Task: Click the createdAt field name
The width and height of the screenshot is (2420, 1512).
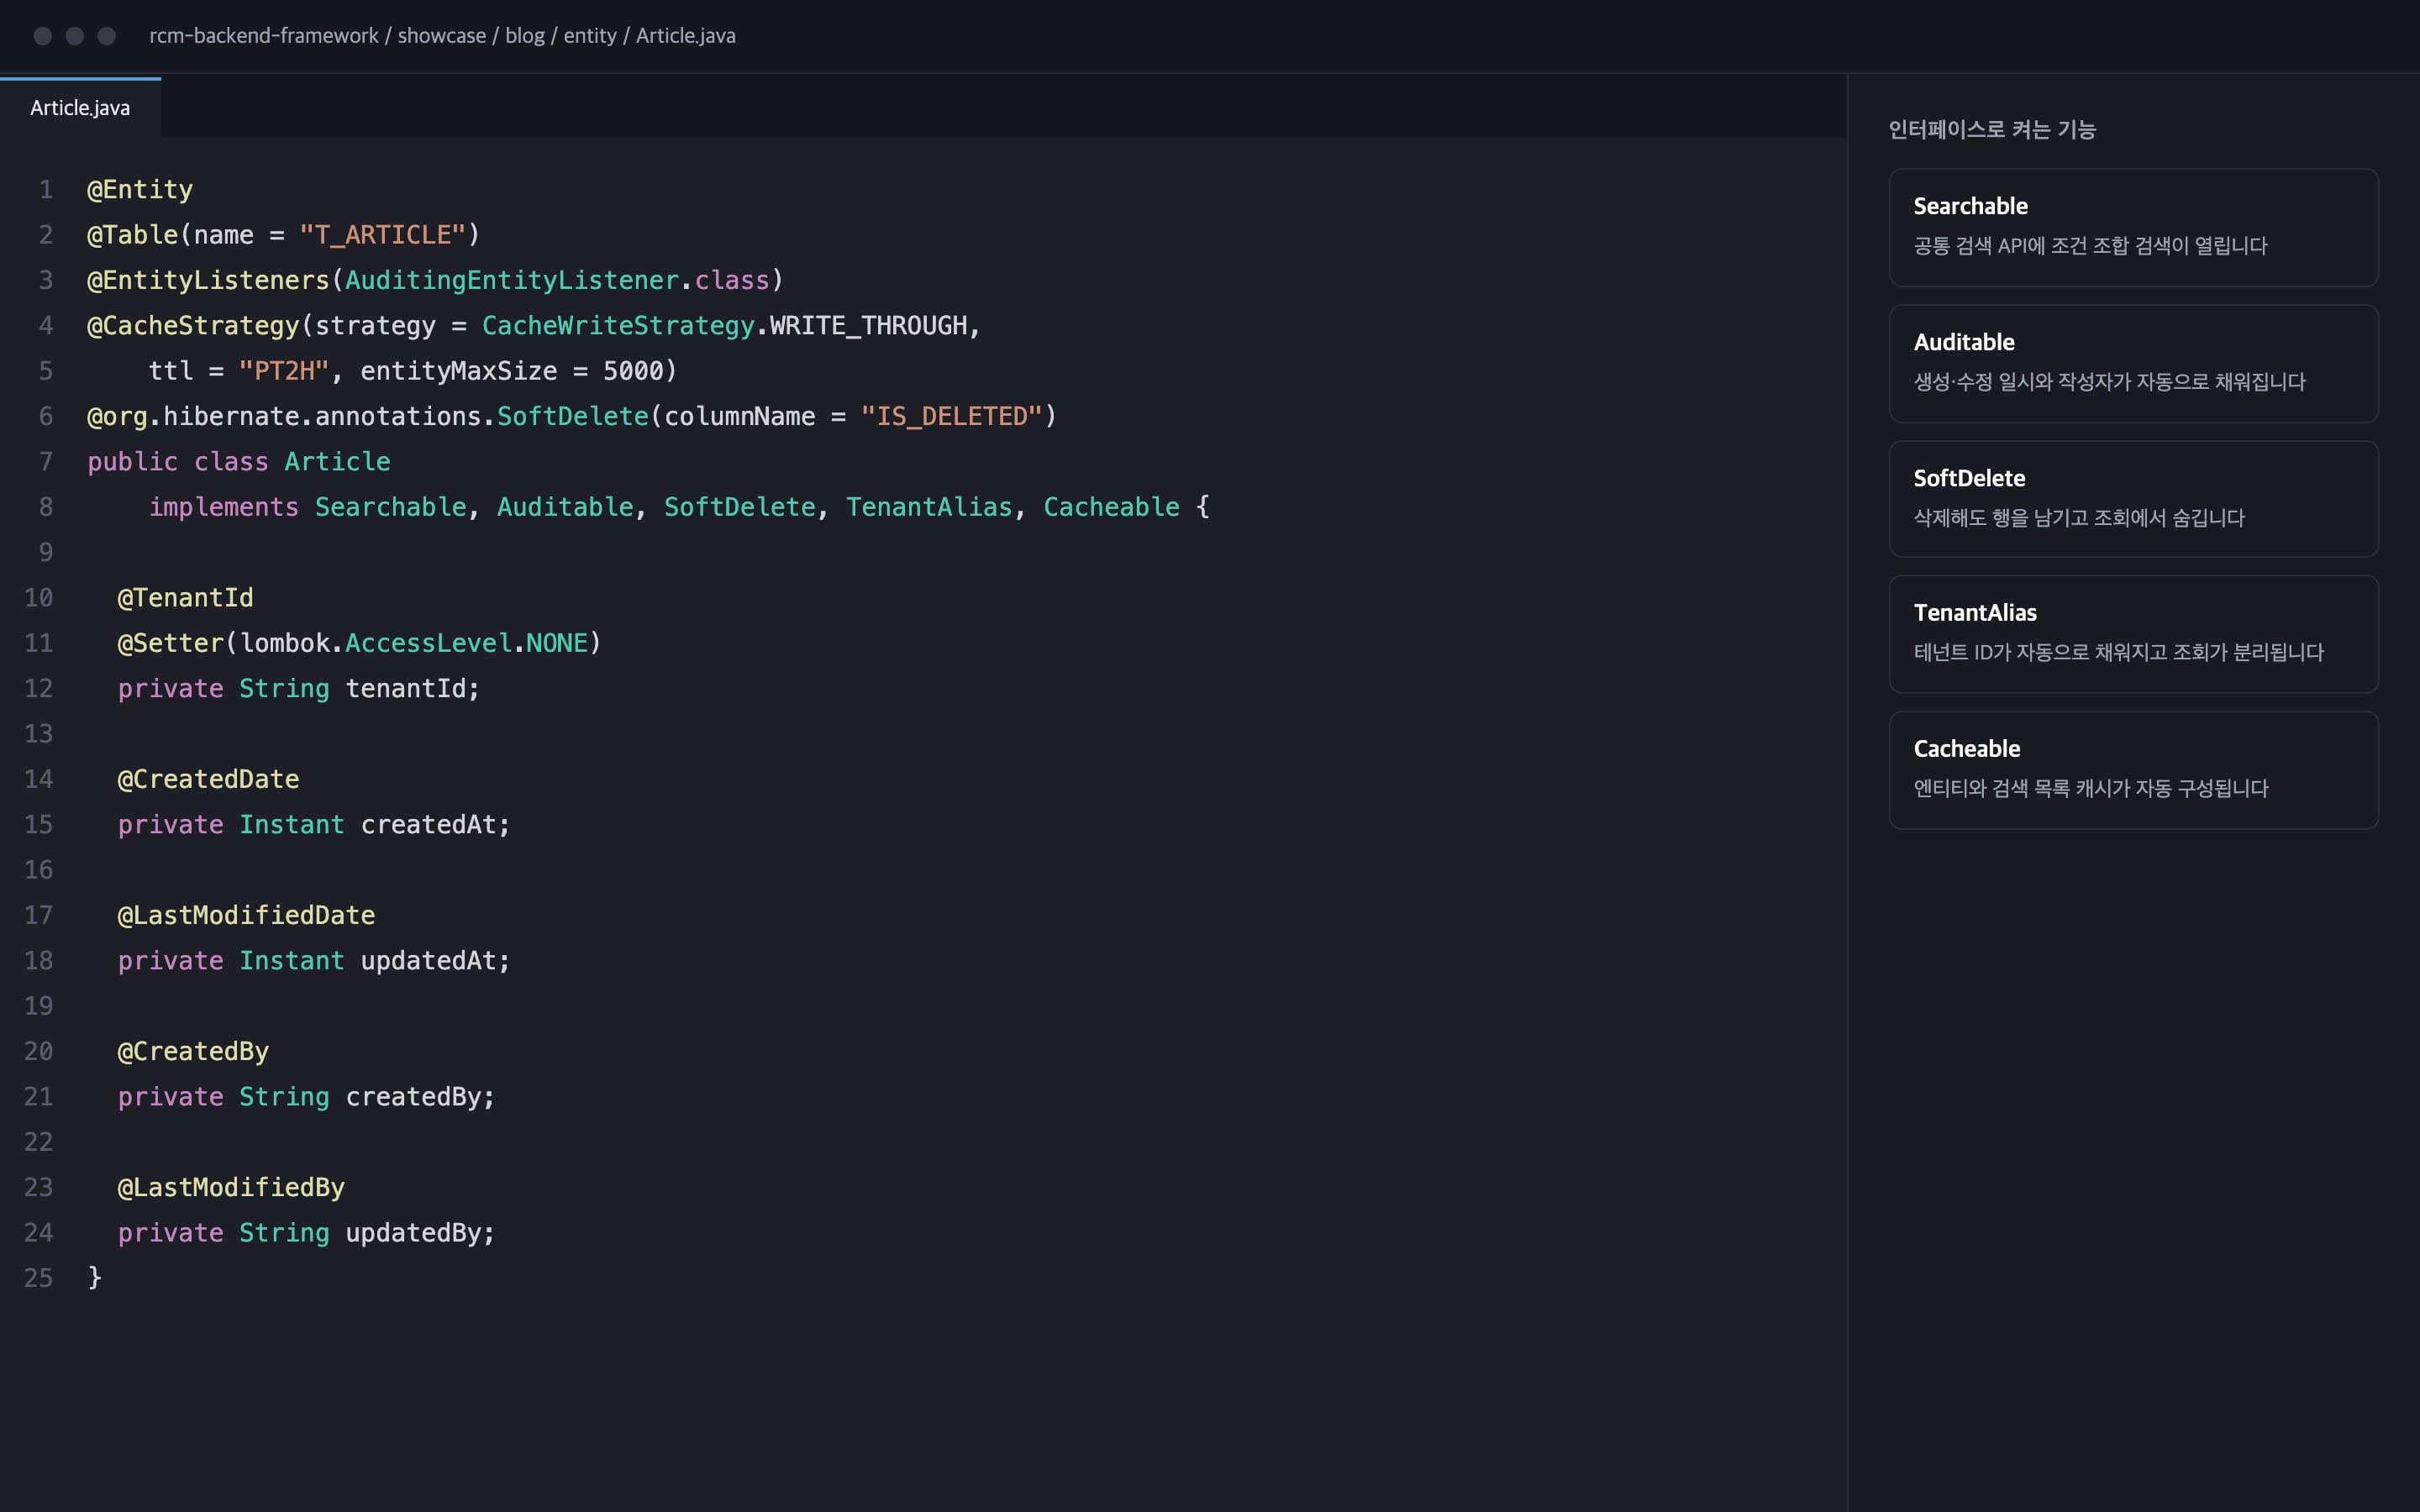Action: pos(428,825)
